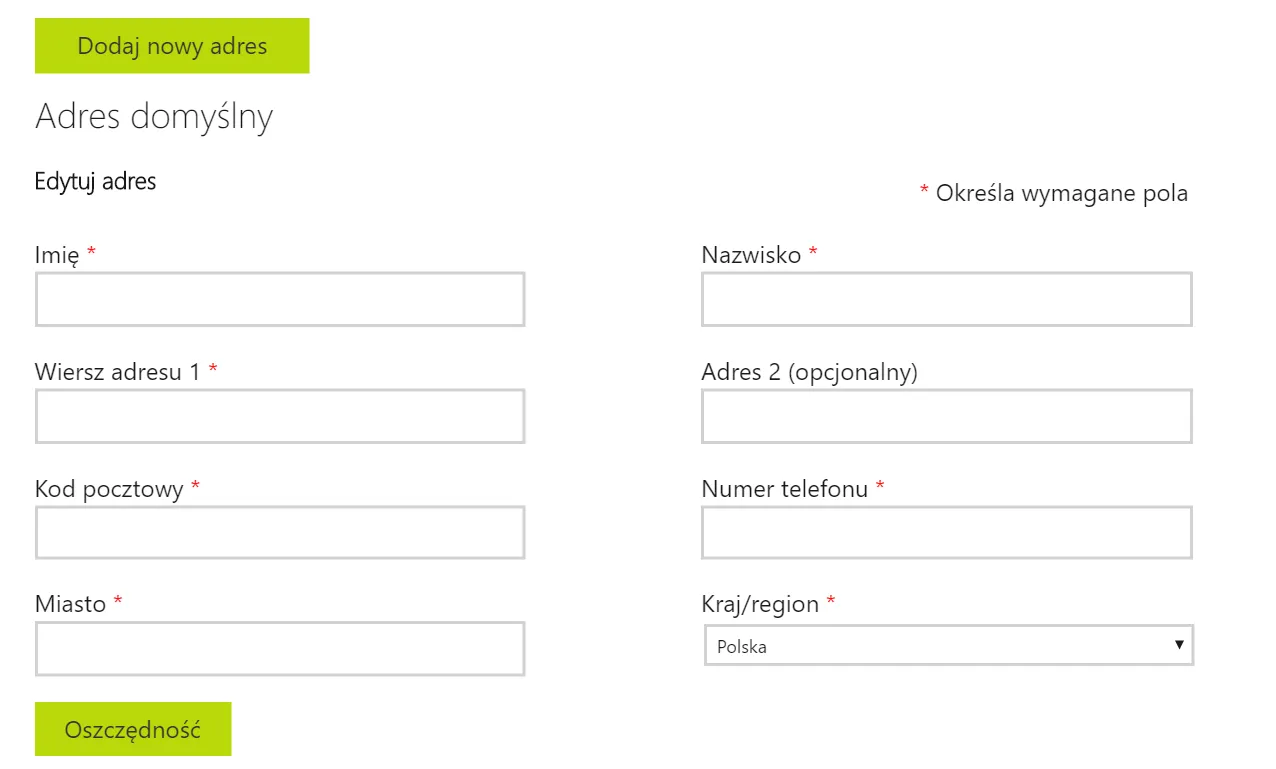Click inside the Imię input field
Screen dimensions: 1276x769
coord(280,298)
